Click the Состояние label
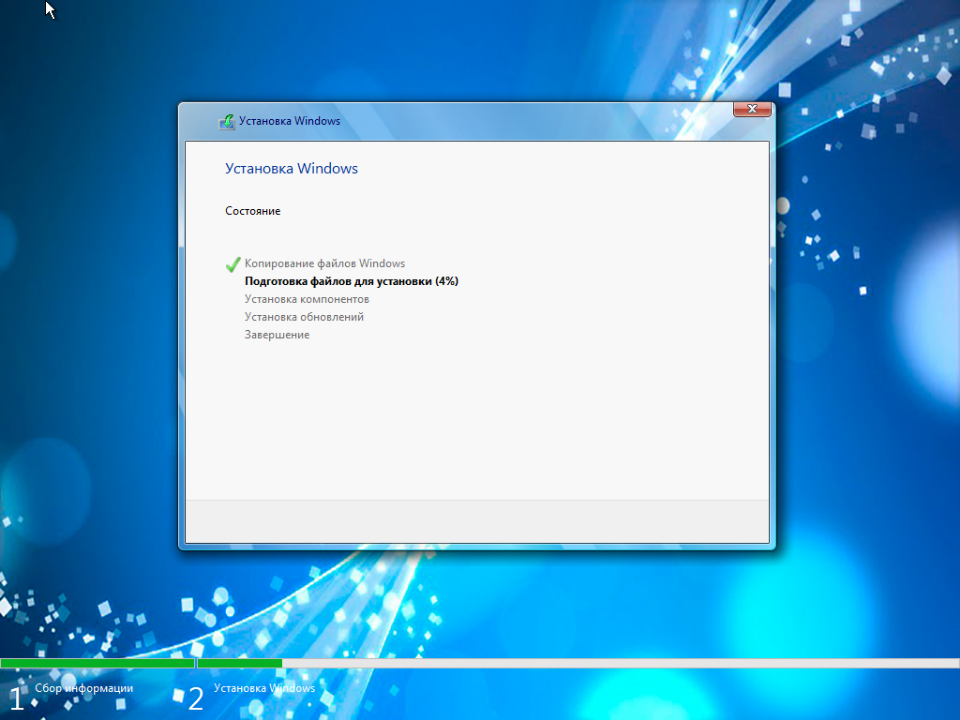The height and width of the screenshot is (720, 960). pyautogui.click(x=253, y=211)
